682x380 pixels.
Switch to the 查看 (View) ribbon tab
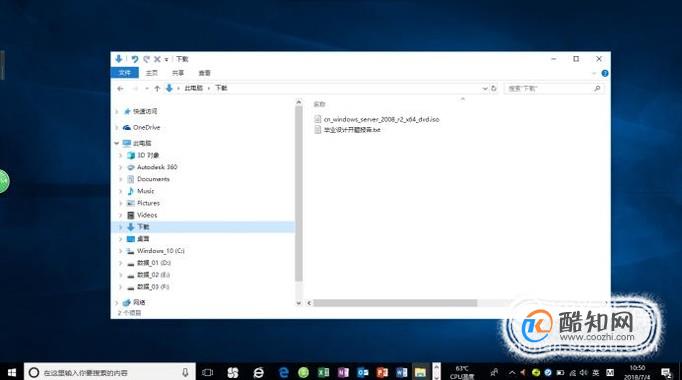click(204, 73)
